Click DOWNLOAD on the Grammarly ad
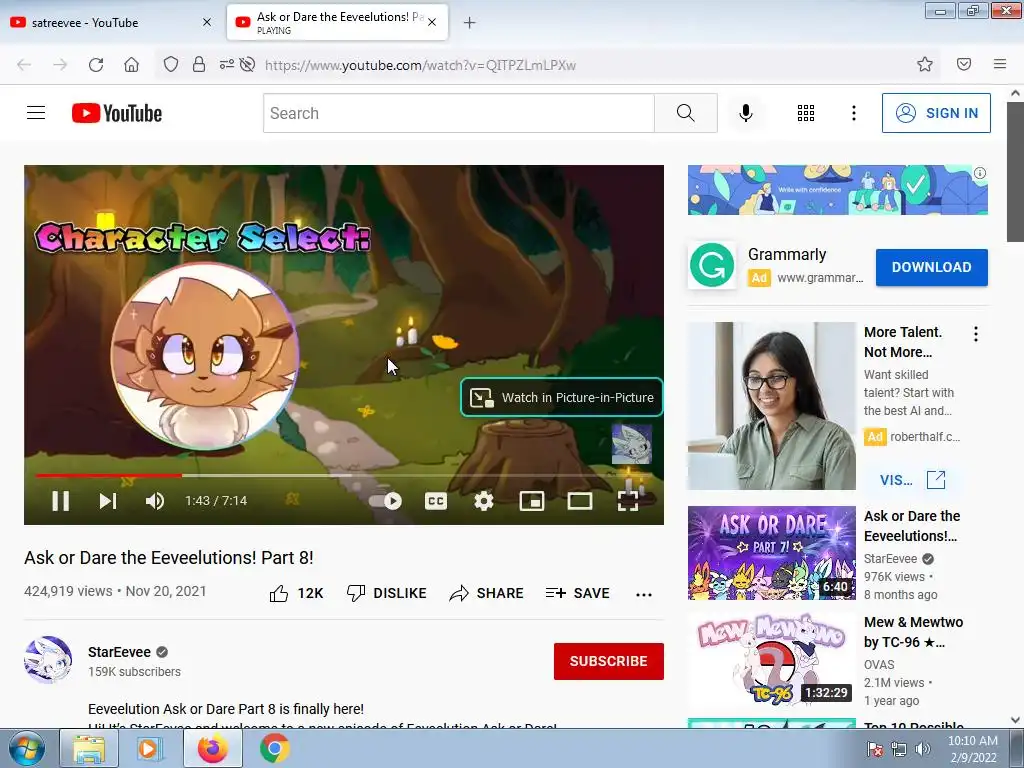 point(931,267)
